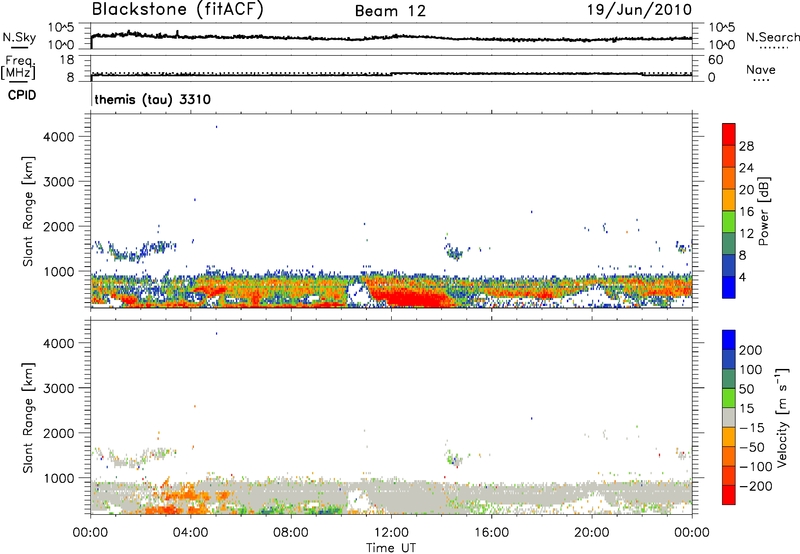
Task: Click the '16:00' time axis label
Action: 491,533
